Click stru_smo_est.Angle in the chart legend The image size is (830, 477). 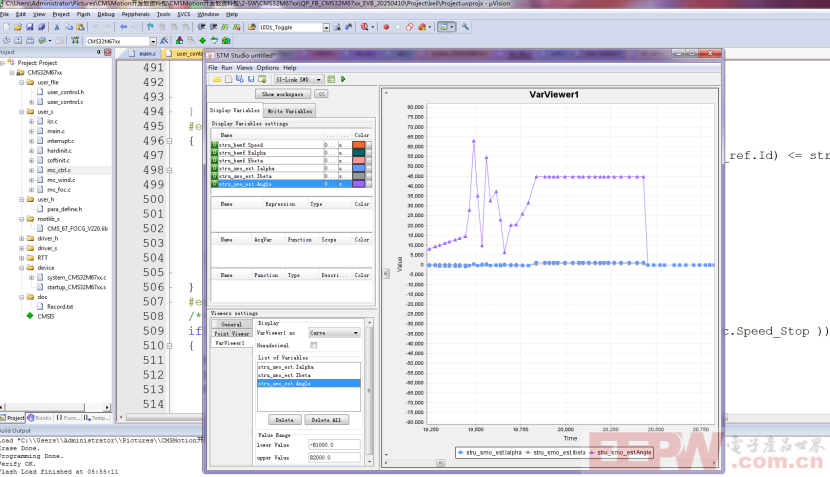pos(620,453)
